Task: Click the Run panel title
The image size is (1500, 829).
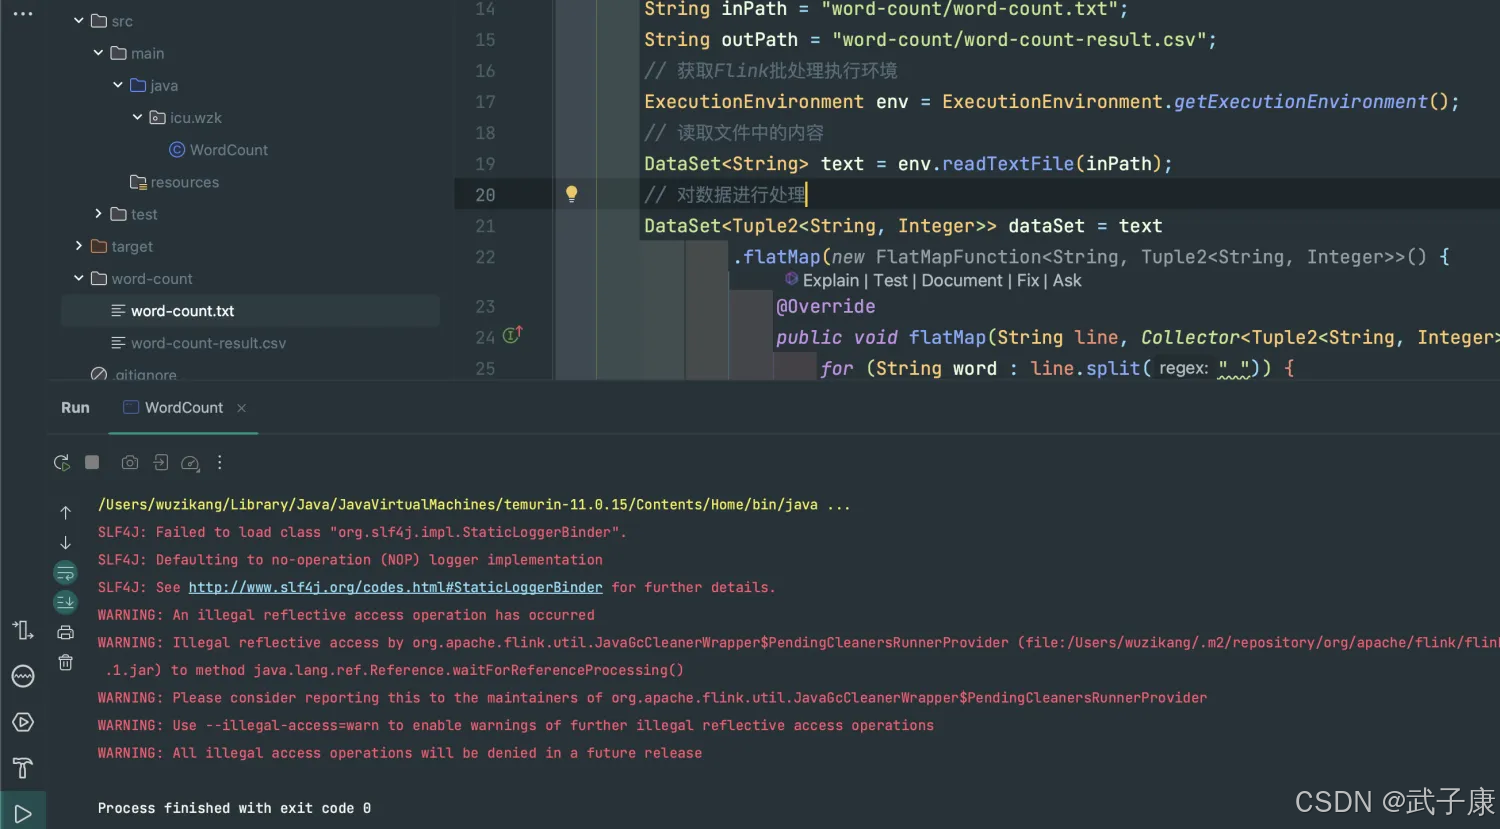Action: [75, 408]
